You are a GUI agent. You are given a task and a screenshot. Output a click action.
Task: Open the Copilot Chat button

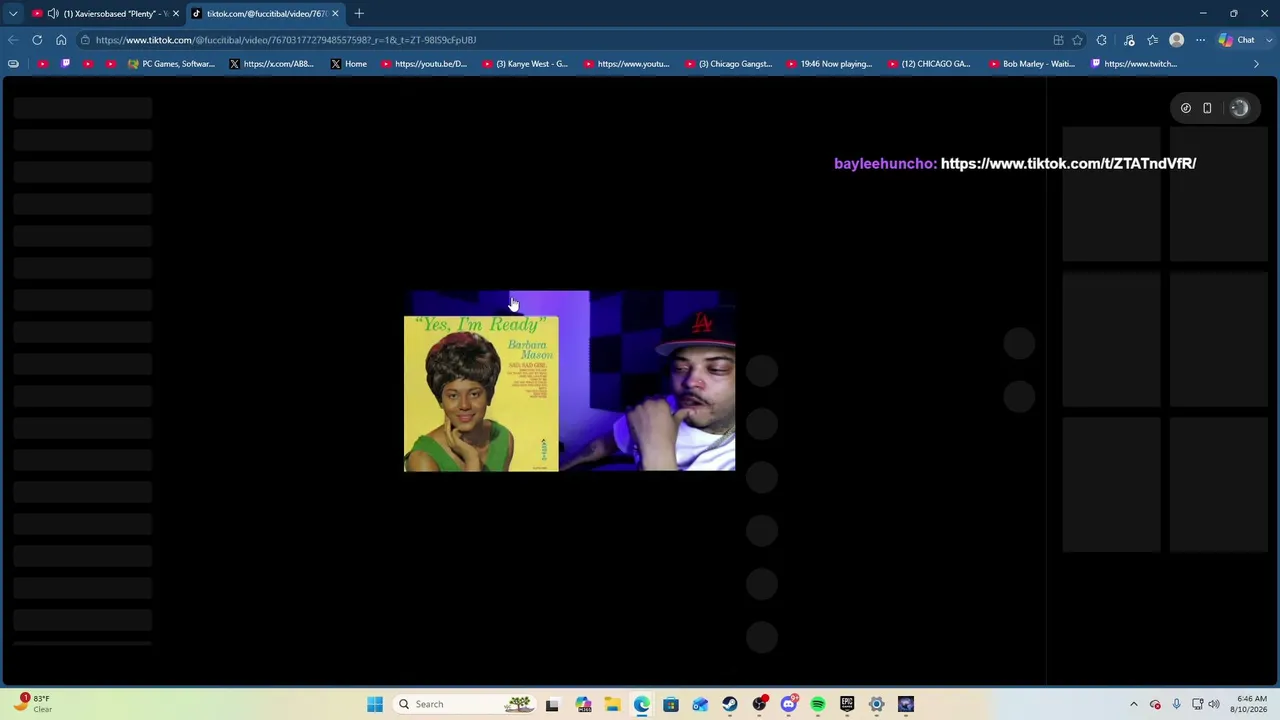pyautogui.click(x=1237, y=40)
